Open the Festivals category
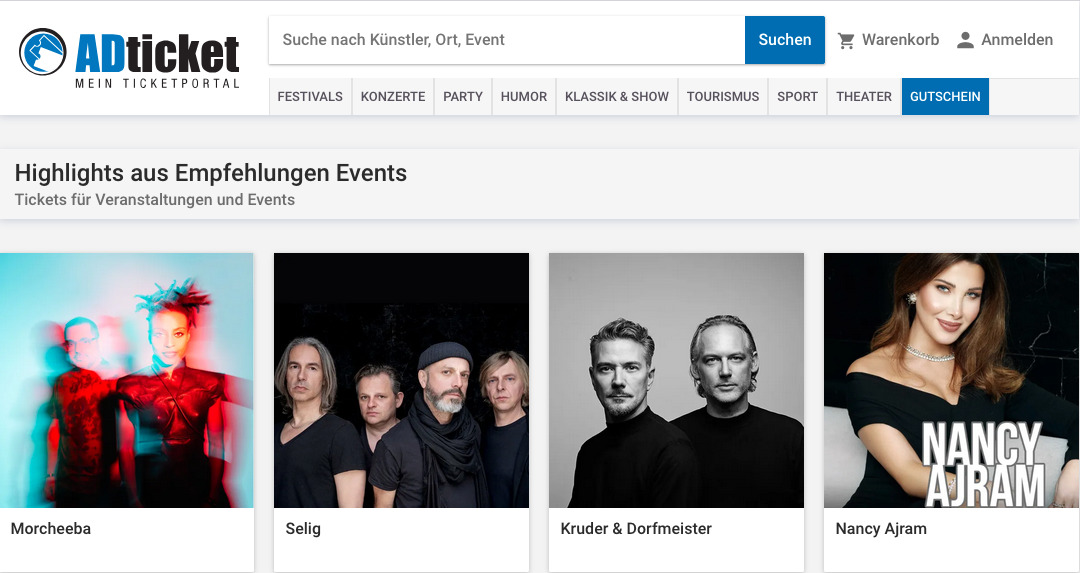The height and width of the screenshot is (573, 1080). [x=310, y=97]
